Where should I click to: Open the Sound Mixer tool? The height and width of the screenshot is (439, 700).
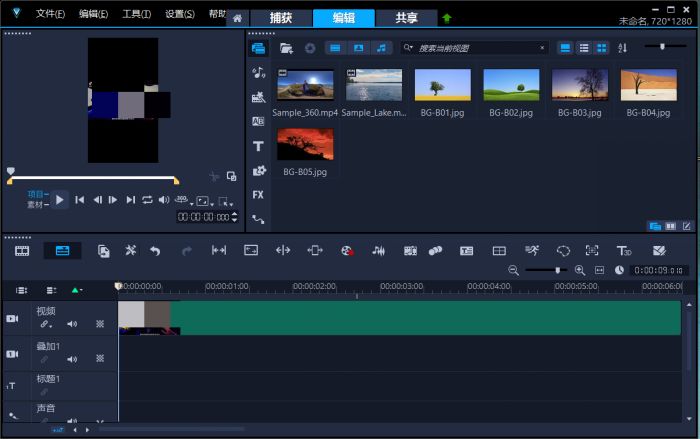click(378, 251)
